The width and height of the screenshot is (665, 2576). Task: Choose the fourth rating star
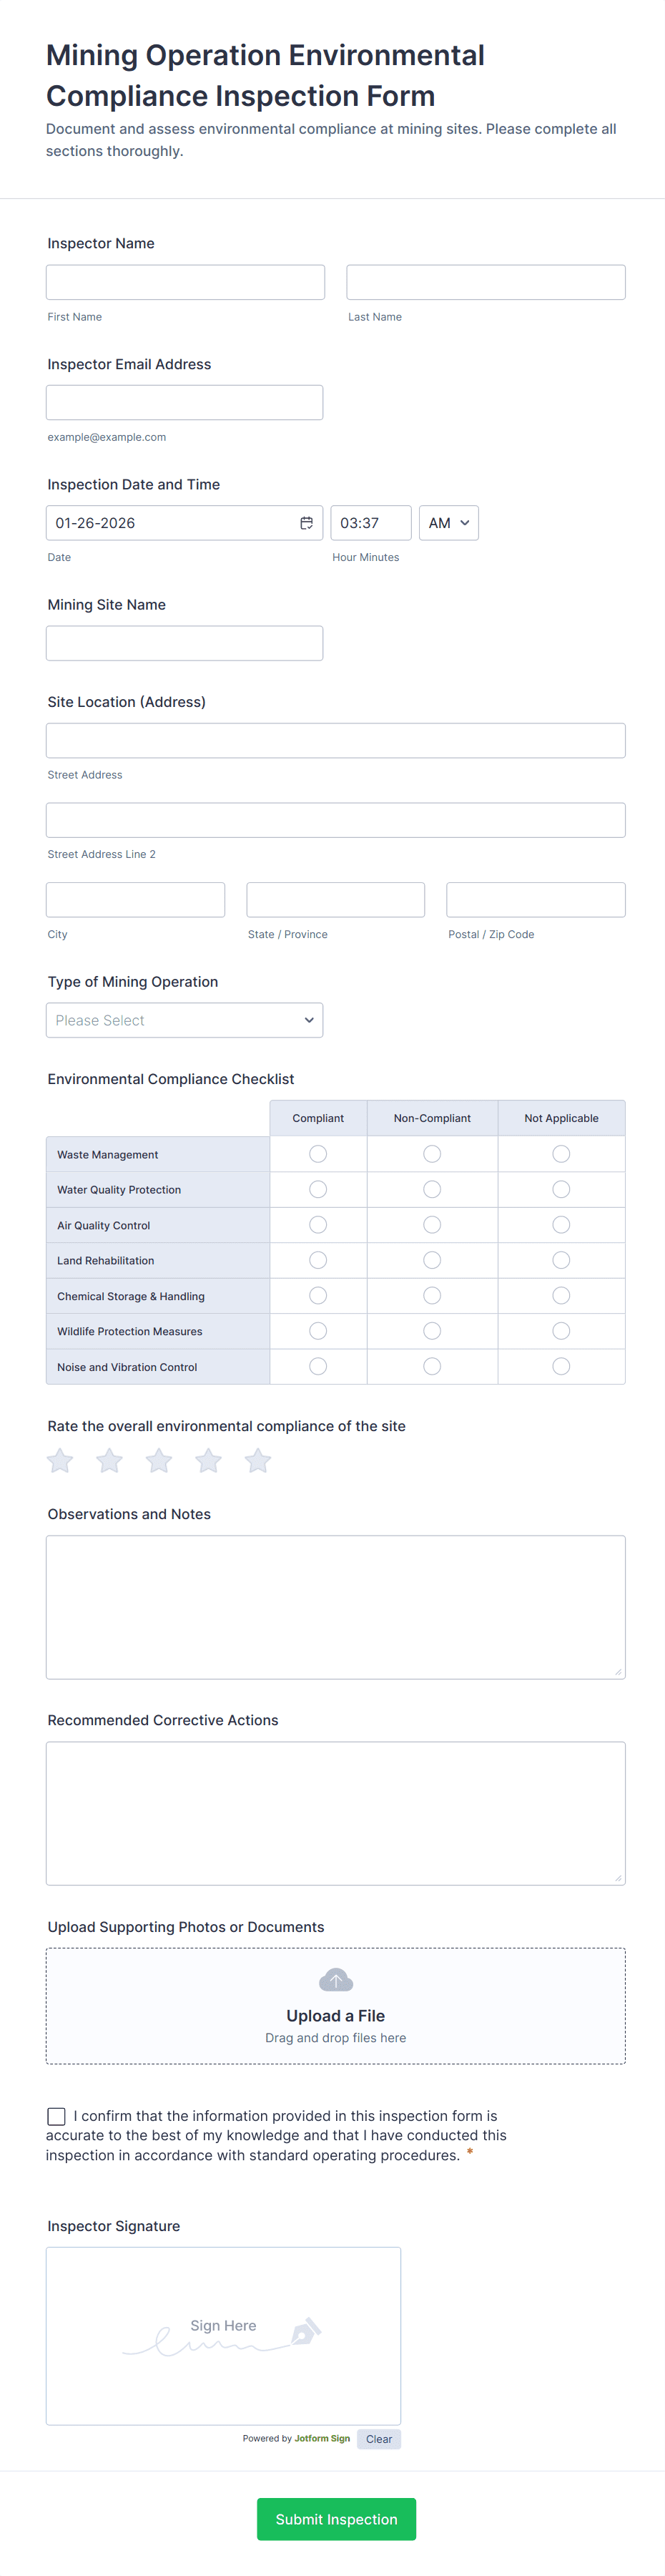click(208, 1461)
